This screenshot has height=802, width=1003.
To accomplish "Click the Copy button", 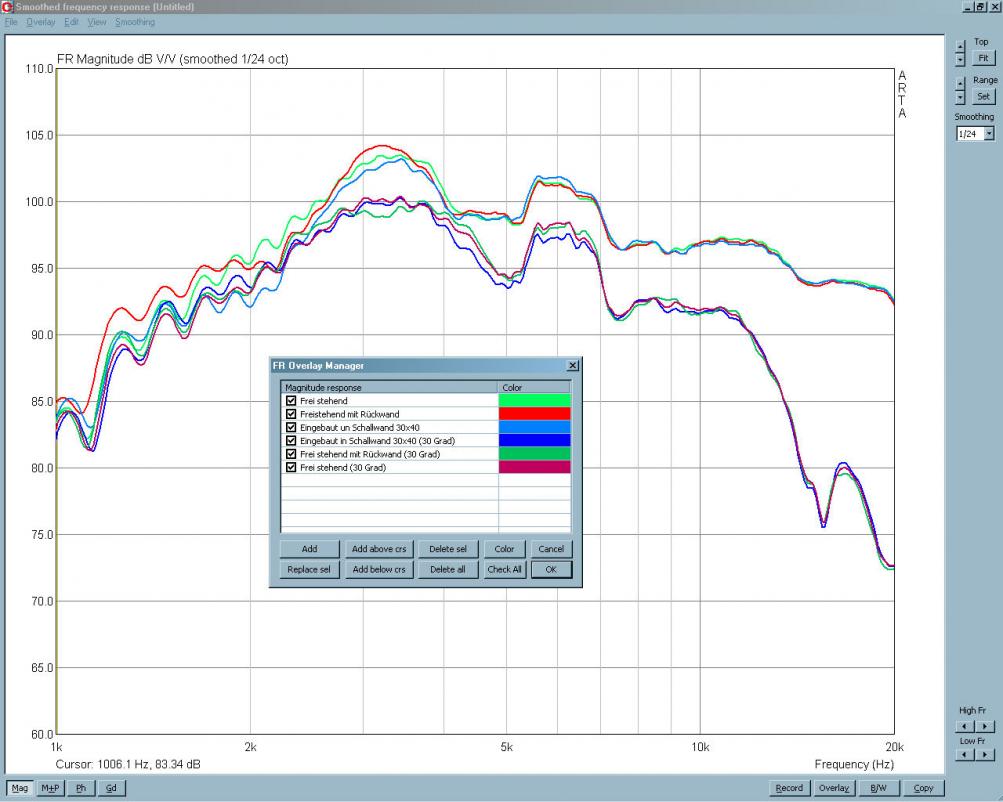I will pos(923,788).
